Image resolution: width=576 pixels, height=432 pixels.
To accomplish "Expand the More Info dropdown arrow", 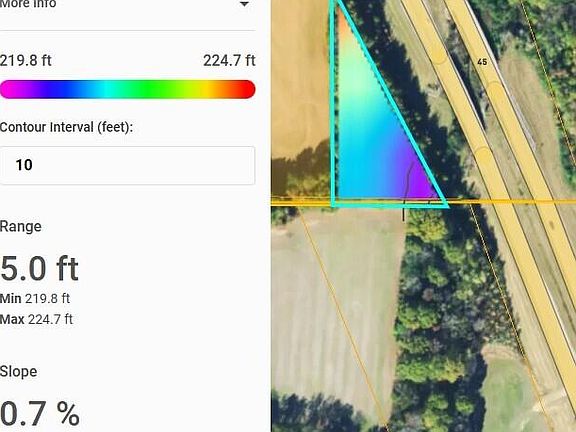I will point(244,4).
